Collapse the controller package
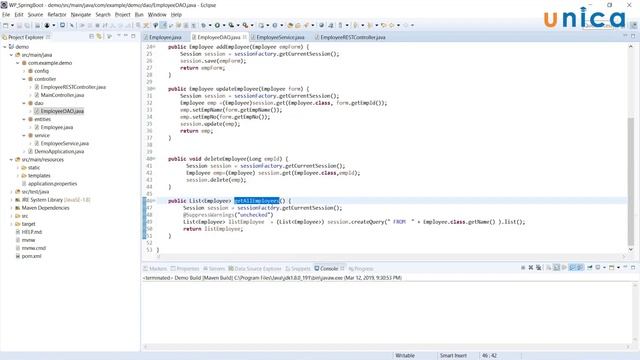 (24, 79)
